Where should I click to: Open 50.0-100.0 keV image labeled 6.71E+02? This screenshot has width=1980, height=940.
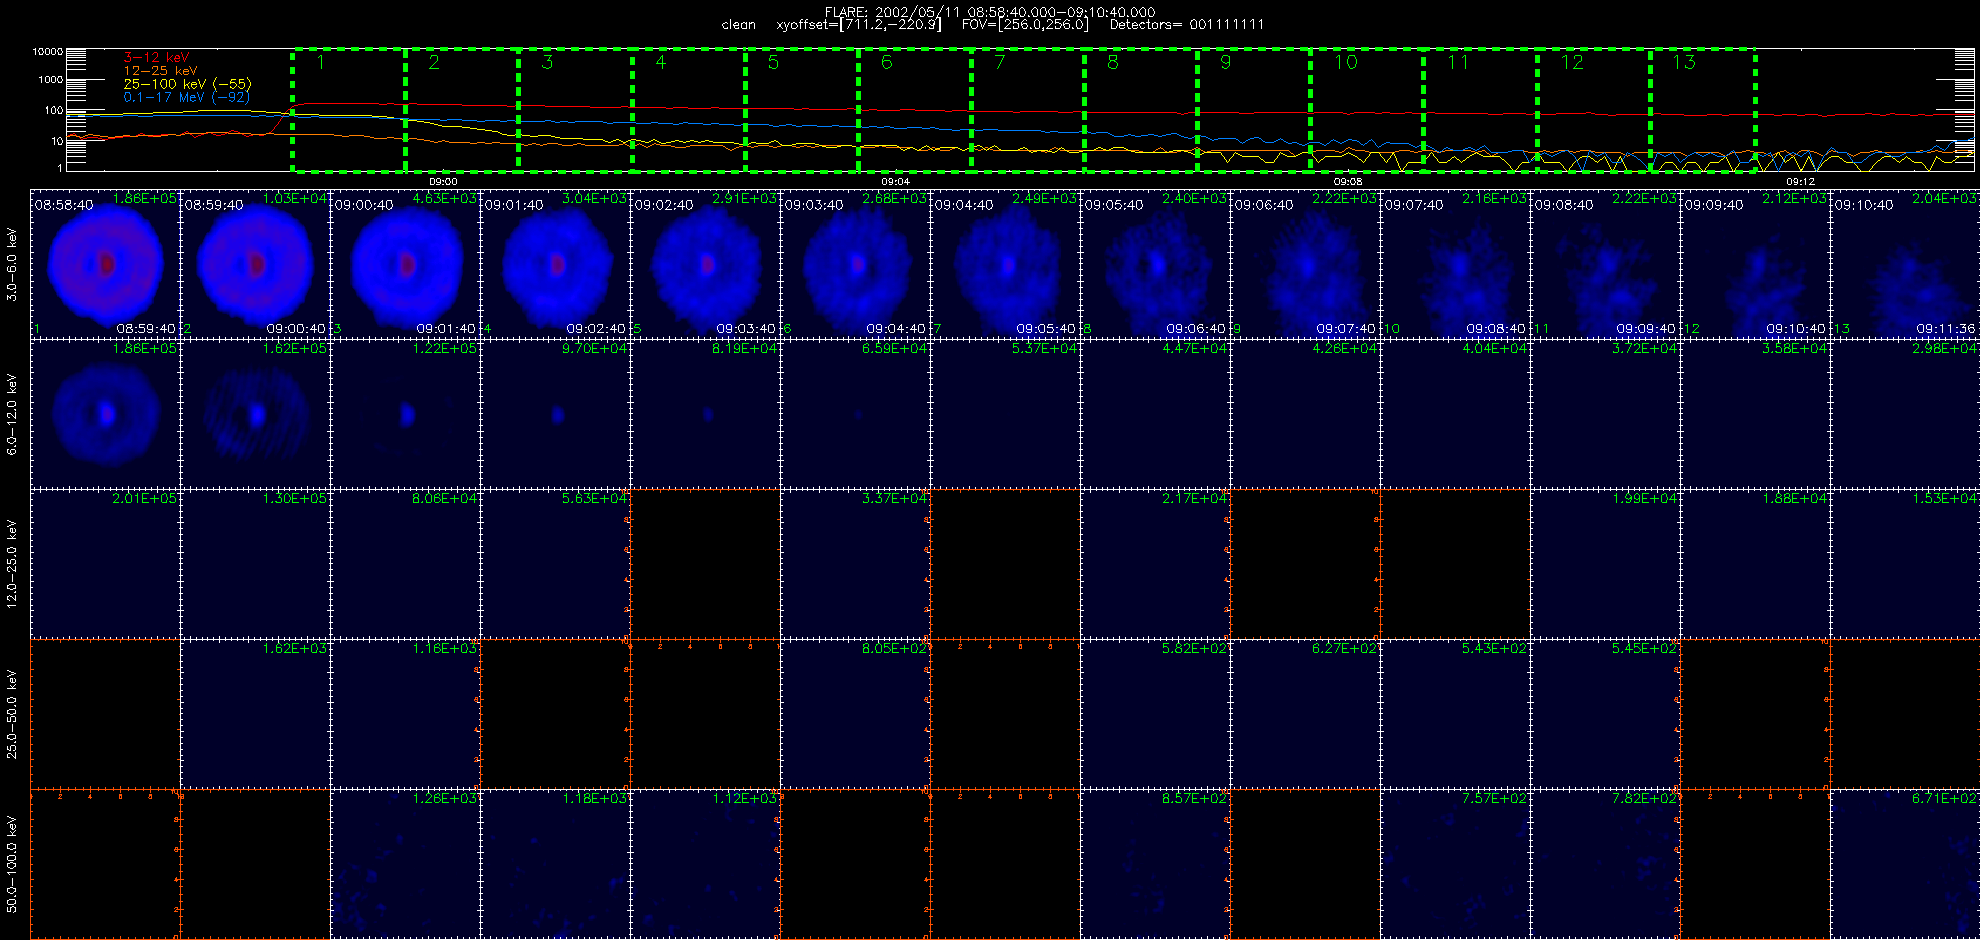(x=1906, y=864)
